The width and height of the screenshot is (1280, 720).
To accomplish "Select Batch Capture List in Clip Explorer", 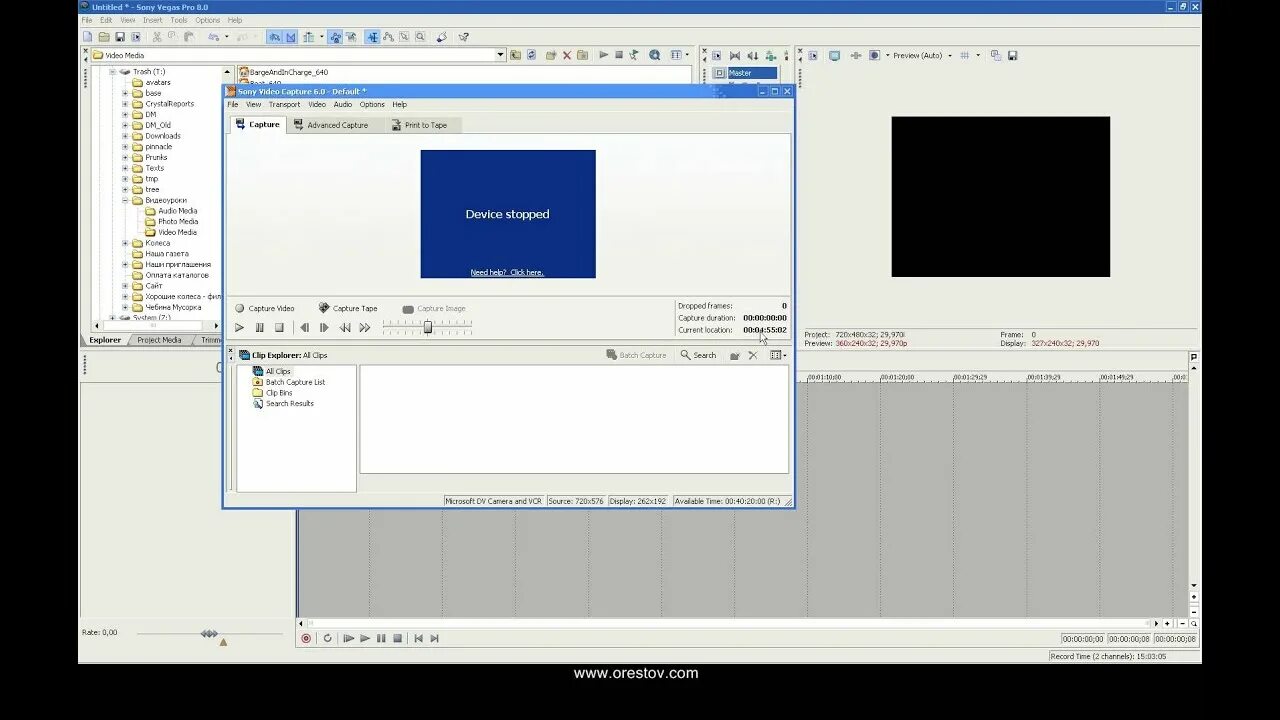I will click(289, 382).
